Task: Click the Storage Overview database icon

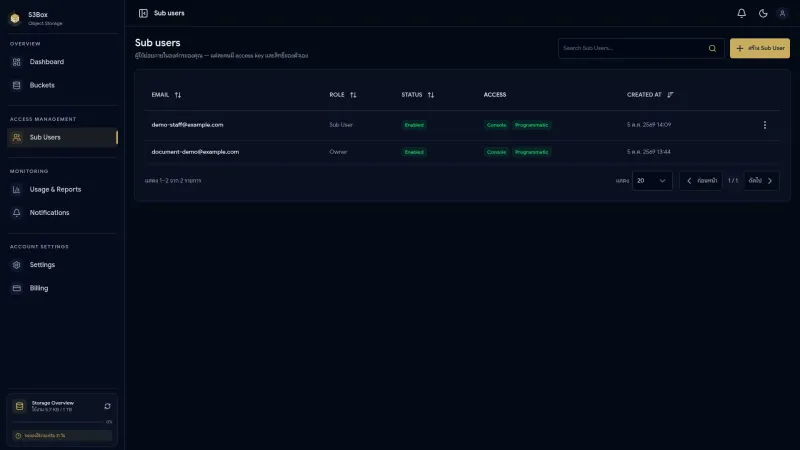Action: tap(19, 407)
